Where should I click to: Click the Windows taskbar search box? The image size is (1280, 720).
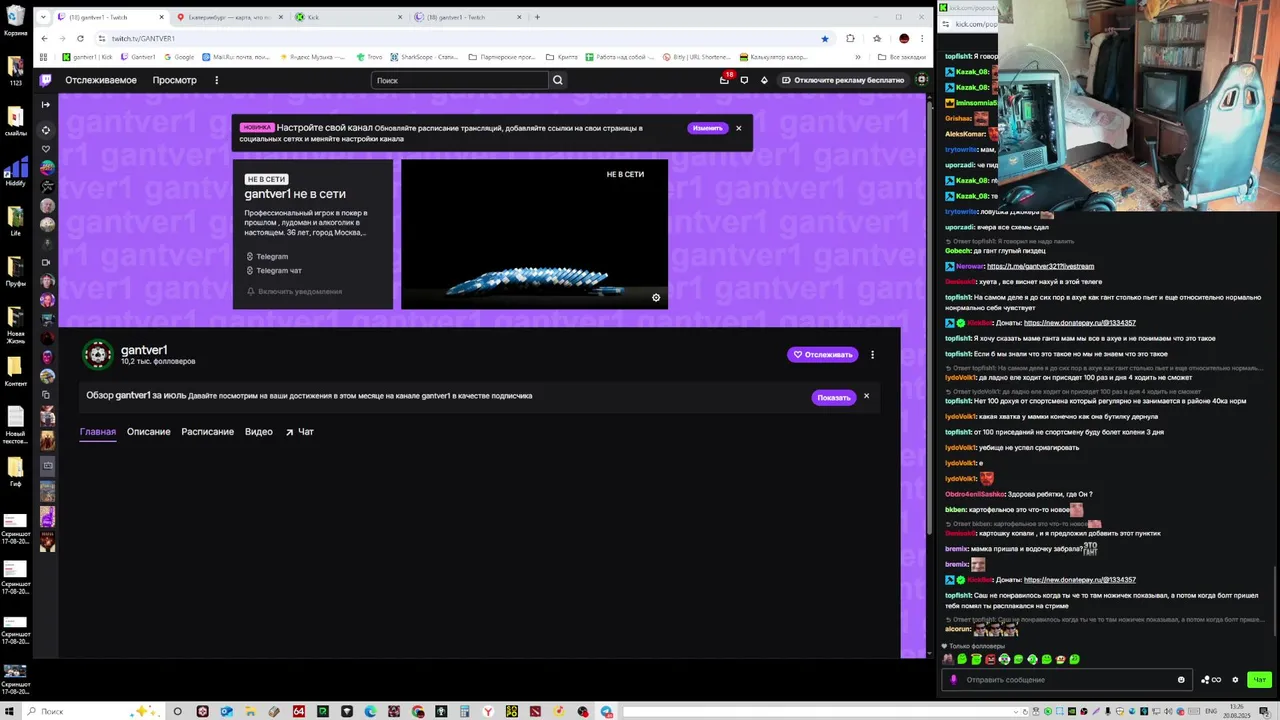pos(75,711)
